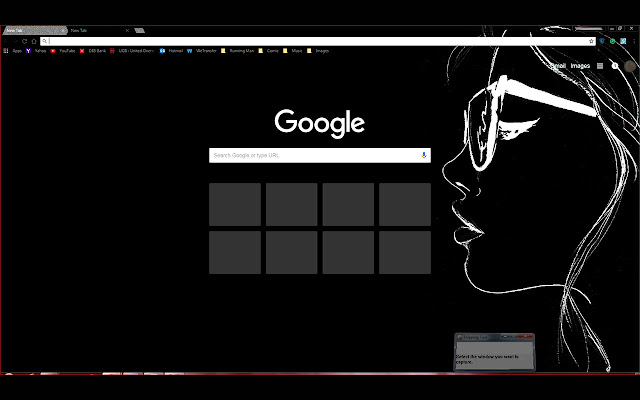Open the Google account avatar
This screenshot has height=400, width=640.
pyautogui.click(x=630, y=66)
